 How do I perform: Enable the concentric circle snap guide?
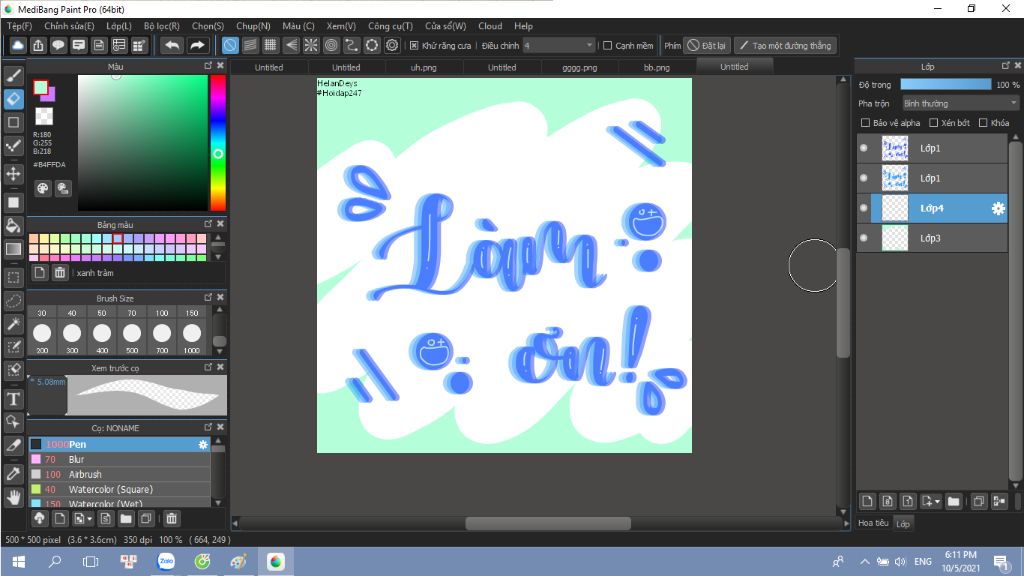(331, 45)
